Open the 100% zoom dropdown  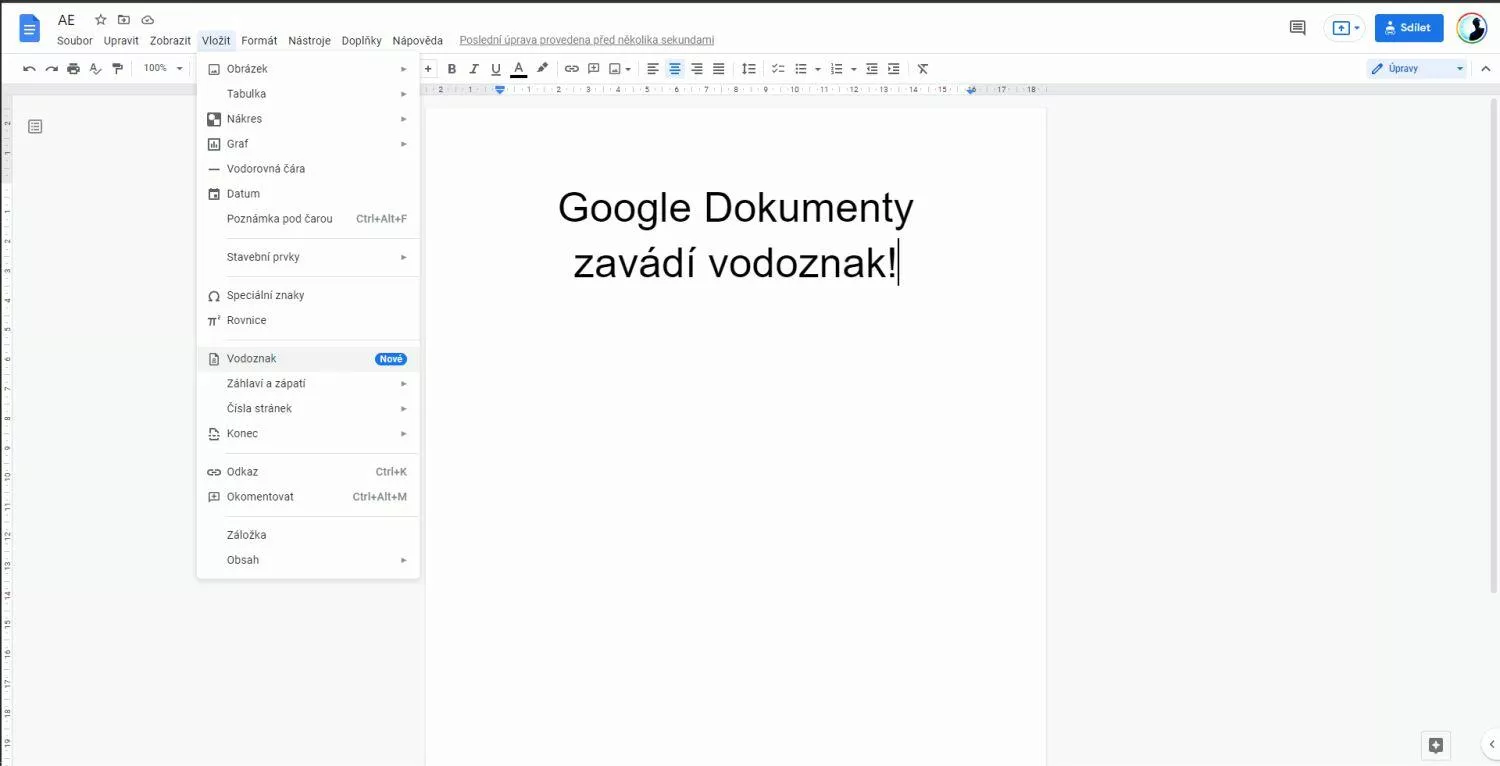(163, 68)
